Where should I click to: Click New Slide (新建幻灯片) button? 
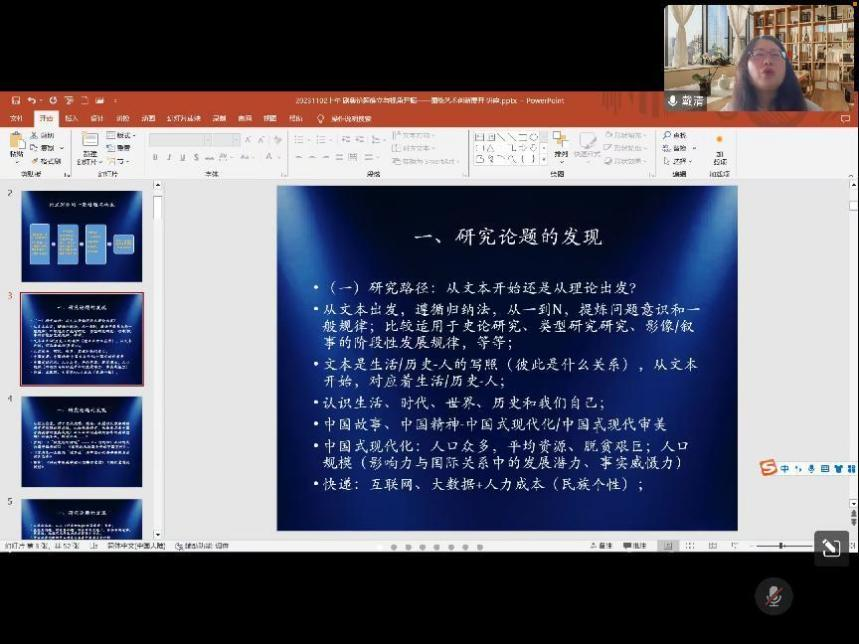pos(89,148)
